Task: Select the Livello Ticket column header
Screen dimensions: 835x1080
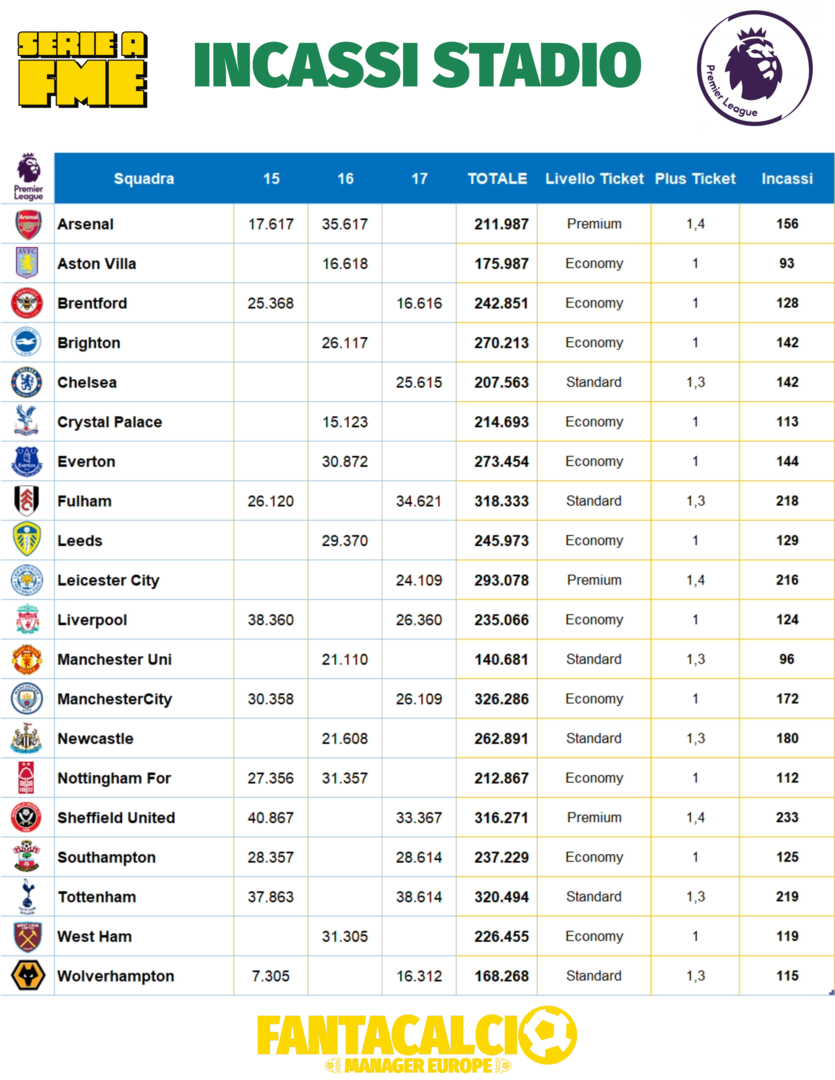Action: tap(594, 179)
